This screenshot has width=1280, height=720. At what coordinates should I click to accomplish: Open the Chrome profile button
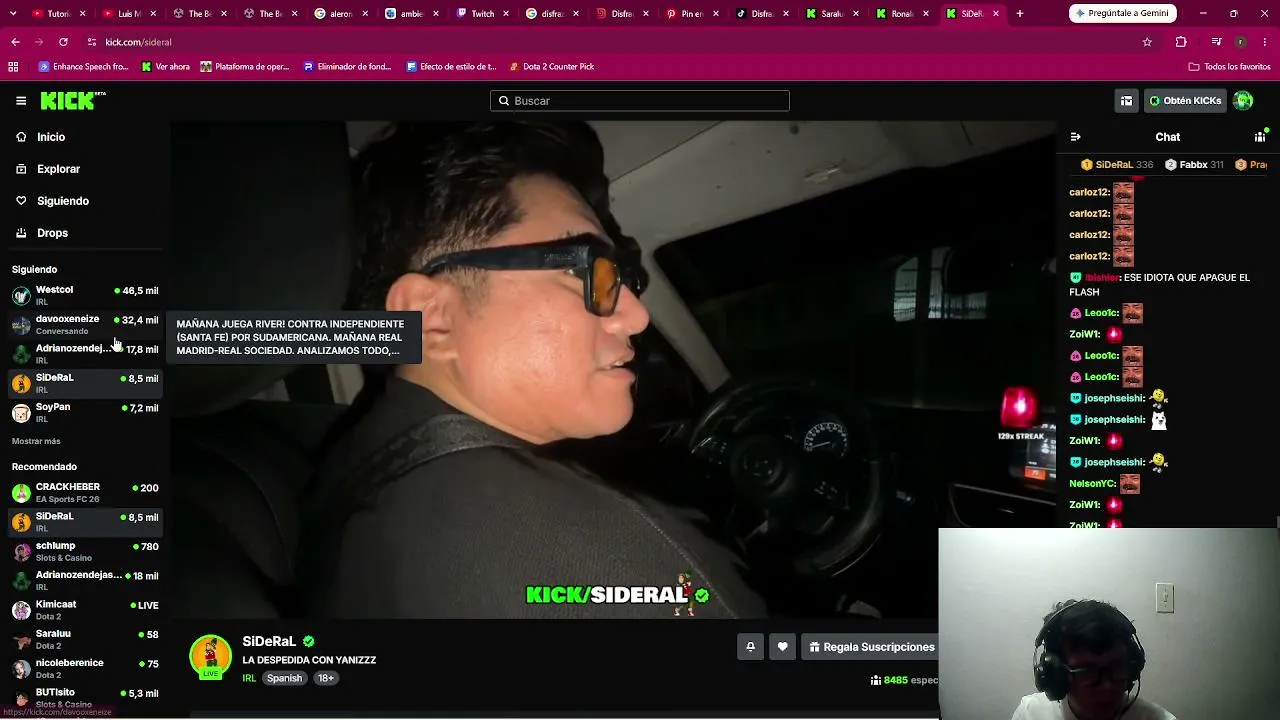point(1240,42)
